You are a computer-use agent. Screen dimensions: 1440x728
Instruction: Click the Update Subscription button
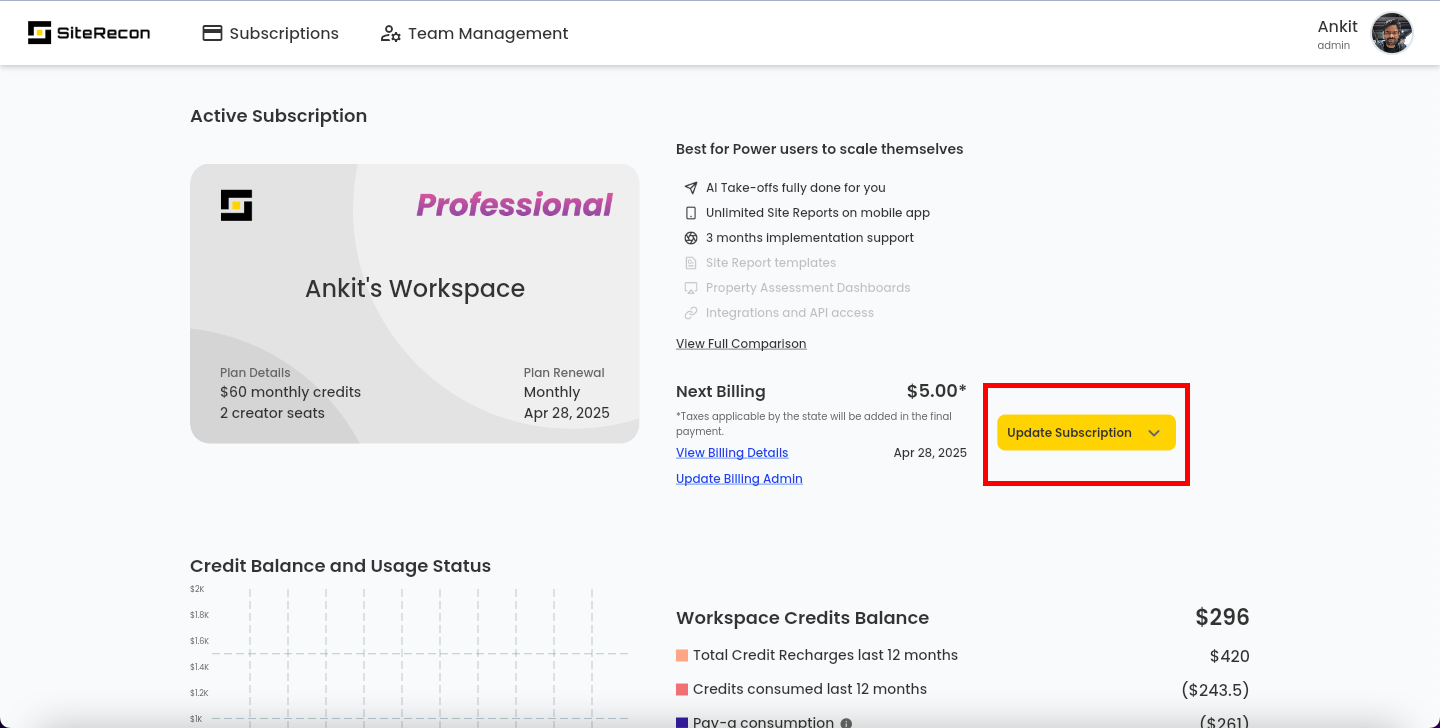coord(1086,433)
